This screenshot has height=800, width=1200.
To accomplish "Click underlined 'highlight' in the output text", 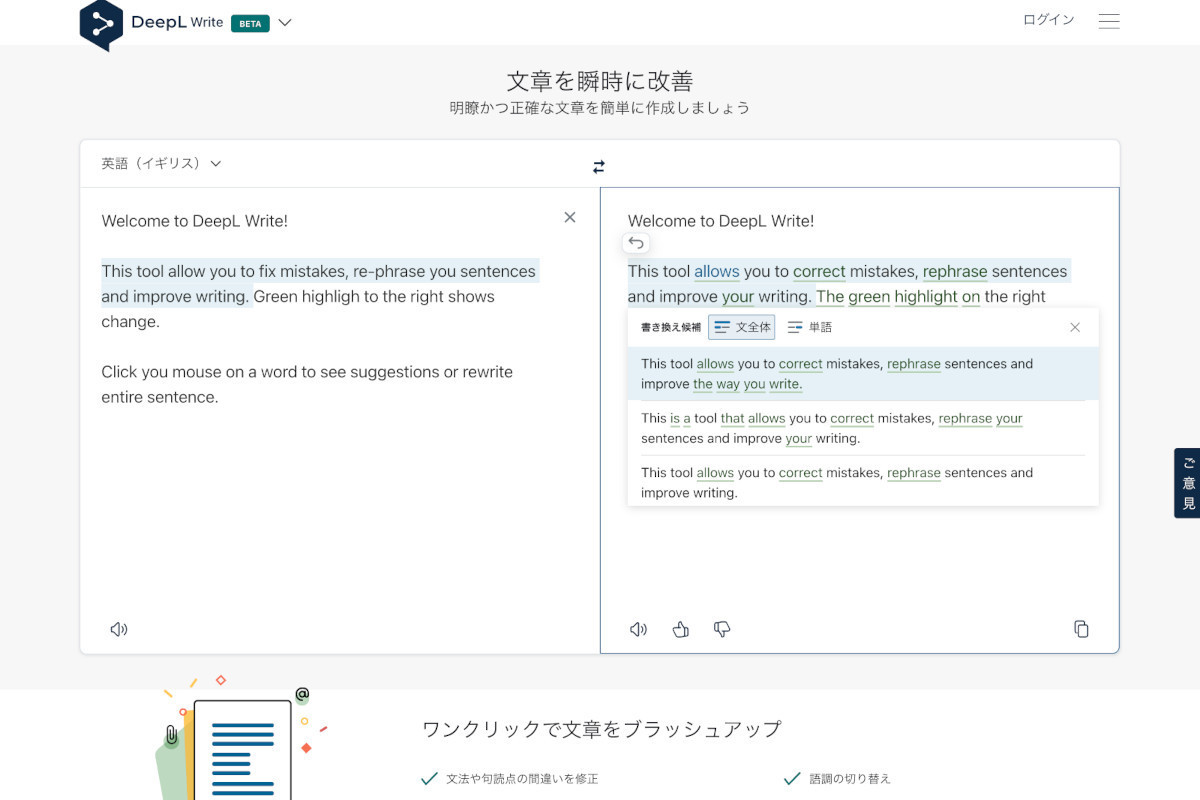I will pyautogui.click(x=926, y=296).
